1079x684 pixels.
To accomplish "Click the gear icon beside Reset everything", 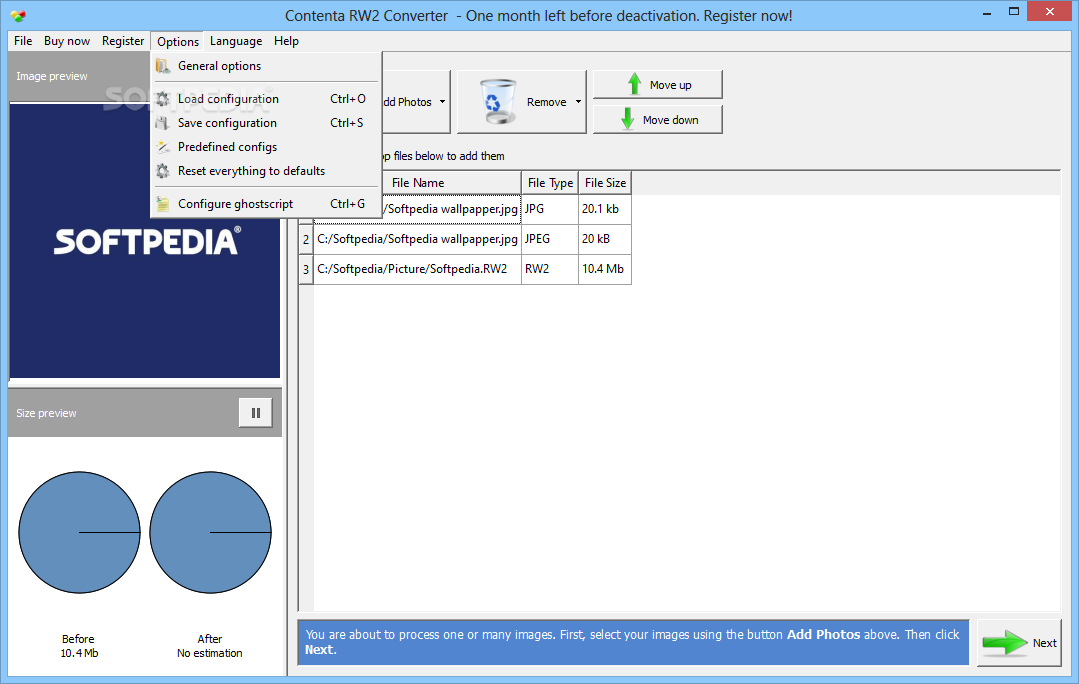I will pyautogui.click(x=162, y=171).
